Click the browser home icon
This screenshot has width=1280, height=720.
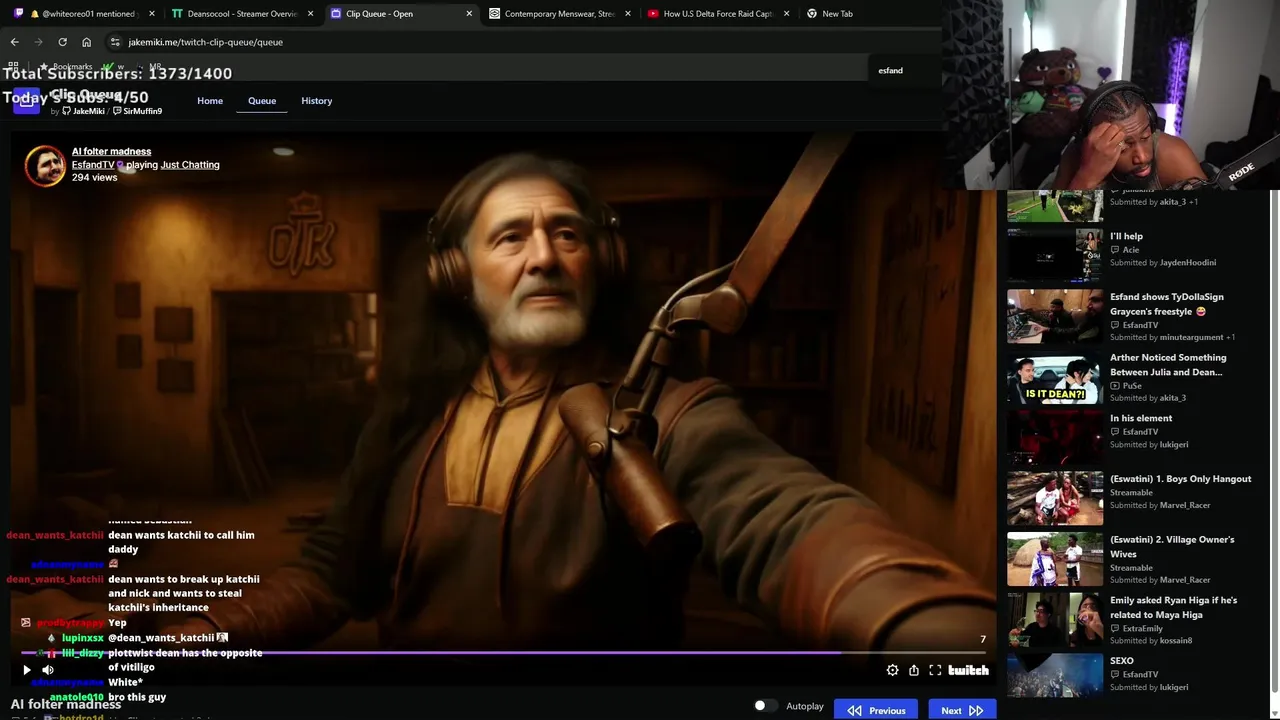click(x=86, y=42)
